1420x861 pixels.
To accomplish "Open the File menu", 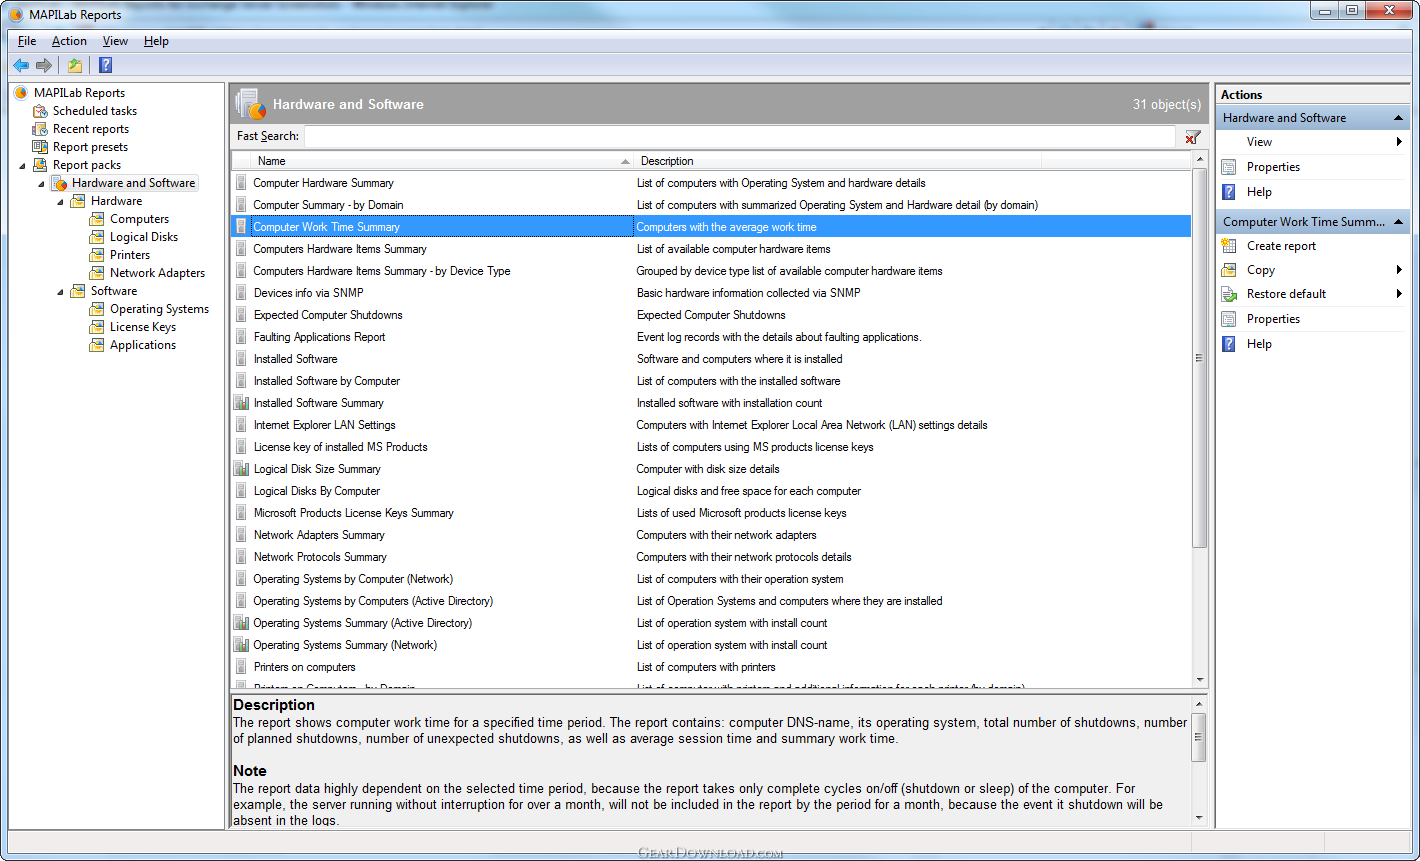I will click(27, 41).
